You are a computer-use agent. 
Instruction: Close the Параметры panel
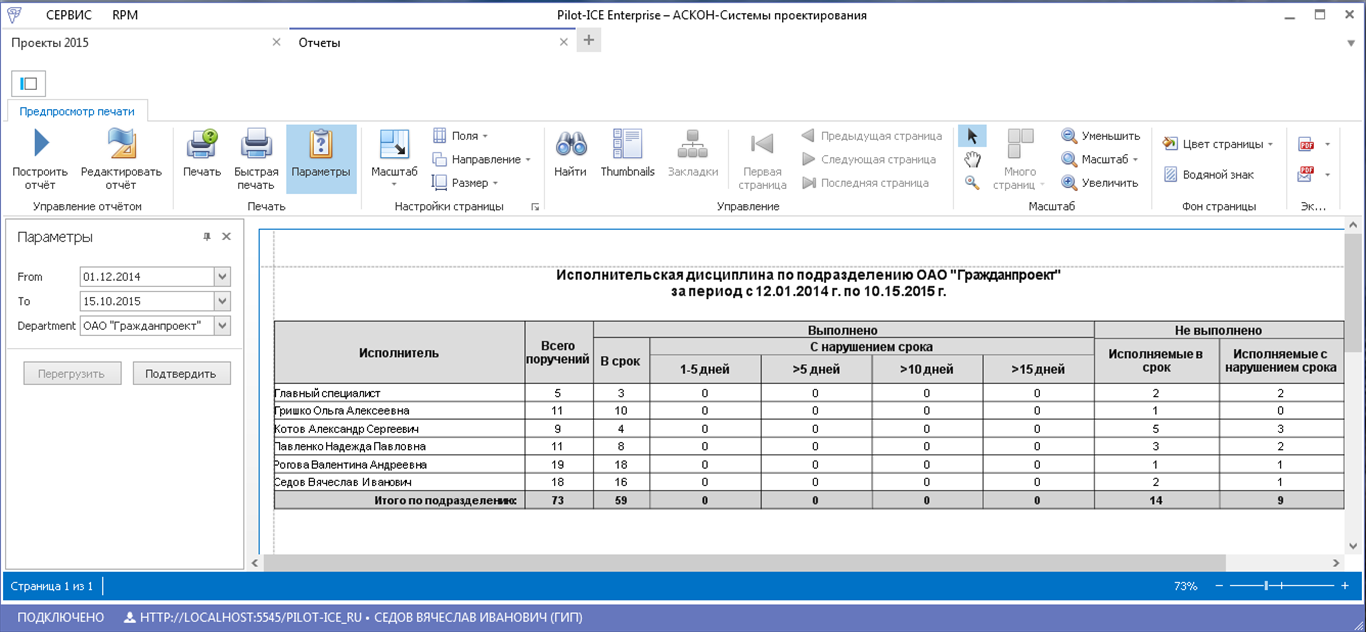click(226, 237)
